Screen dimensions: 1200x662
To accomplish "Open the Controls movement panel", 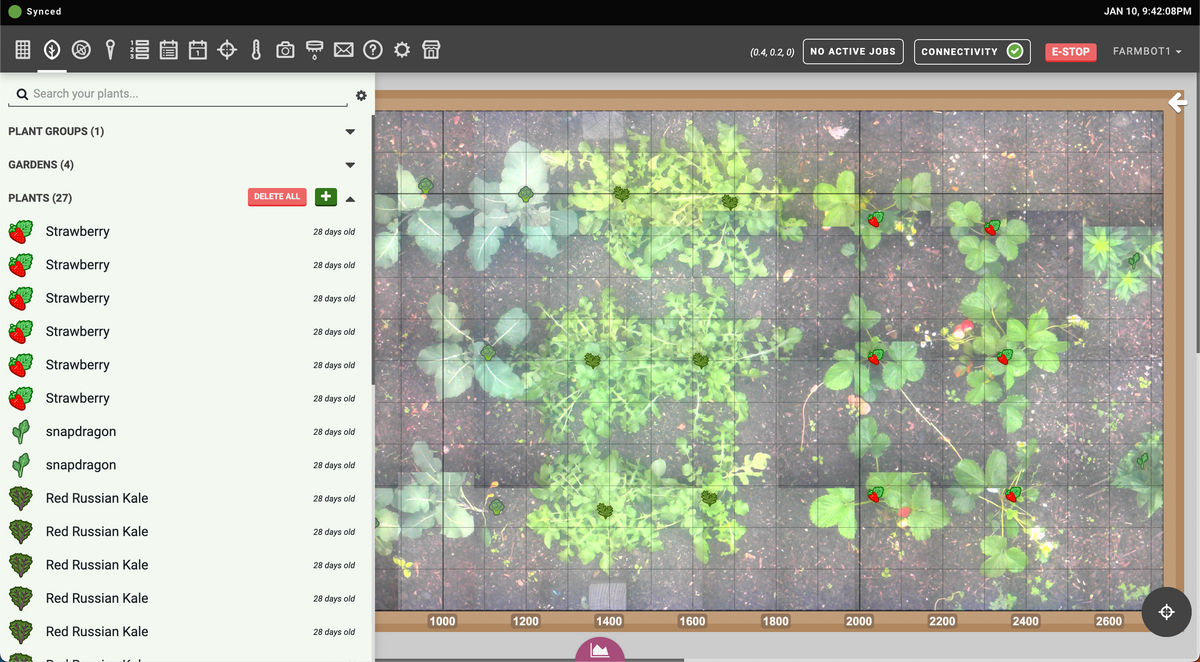I will pos(226,48).
